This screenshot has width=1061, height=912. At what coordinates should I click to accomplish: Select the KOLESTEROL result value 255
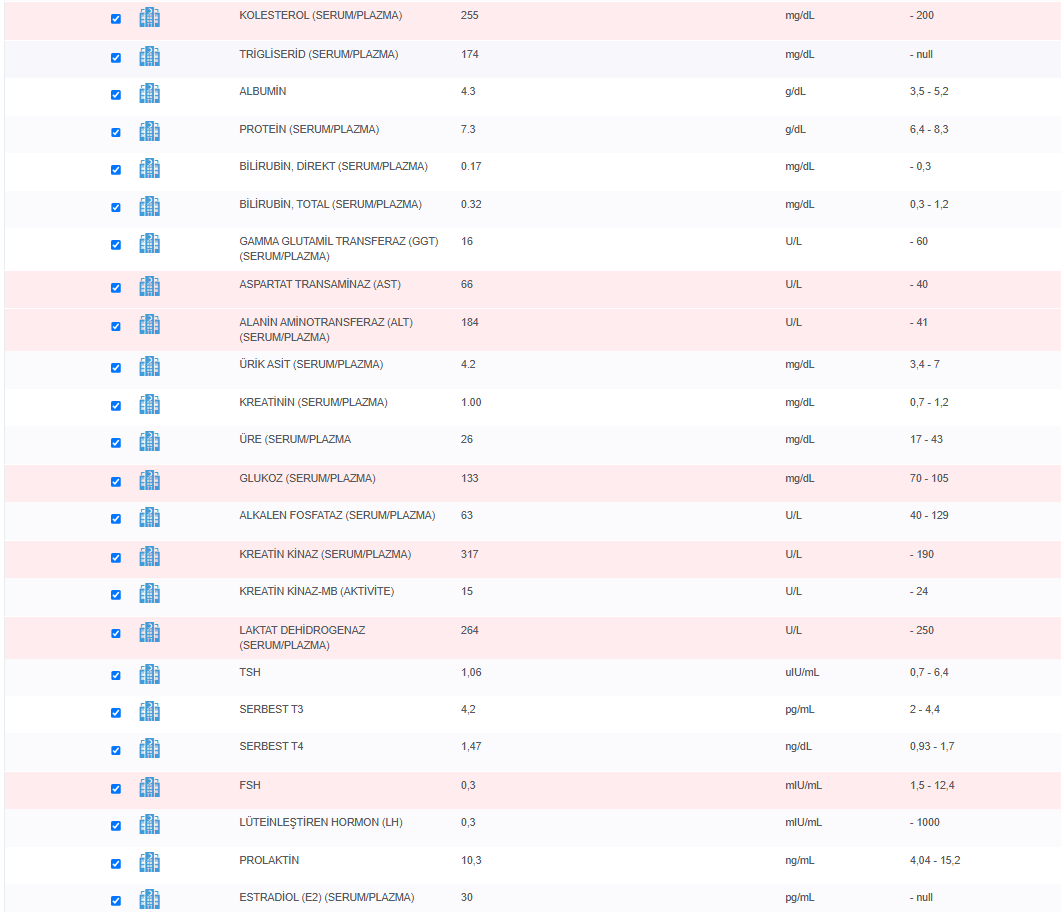(470, 15)
